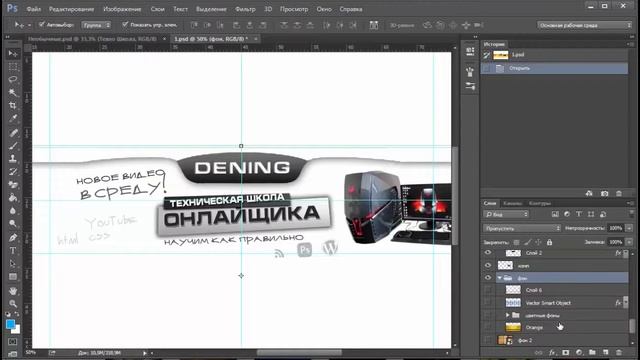
Task: Switch to the Контуры tab
Action: click(x=540, y=203)
